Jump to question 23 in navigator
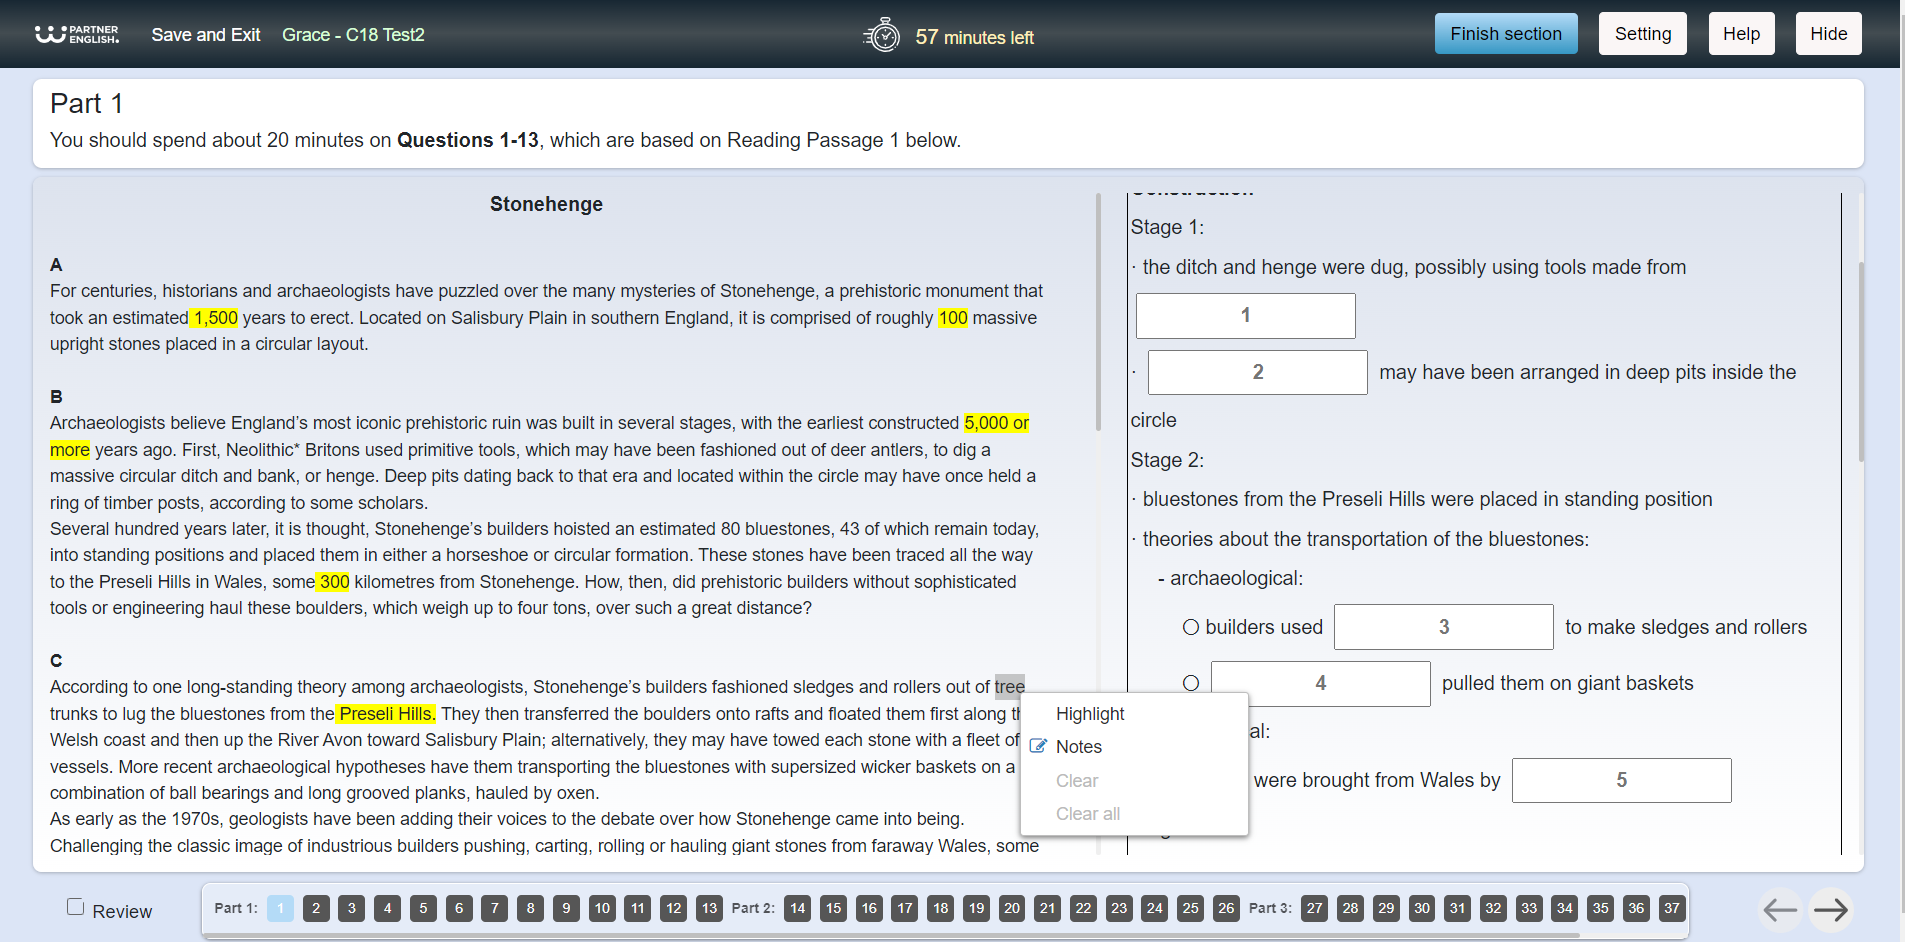The width and height of the screenshot is (1905, 942). [x=1119, y=908]
